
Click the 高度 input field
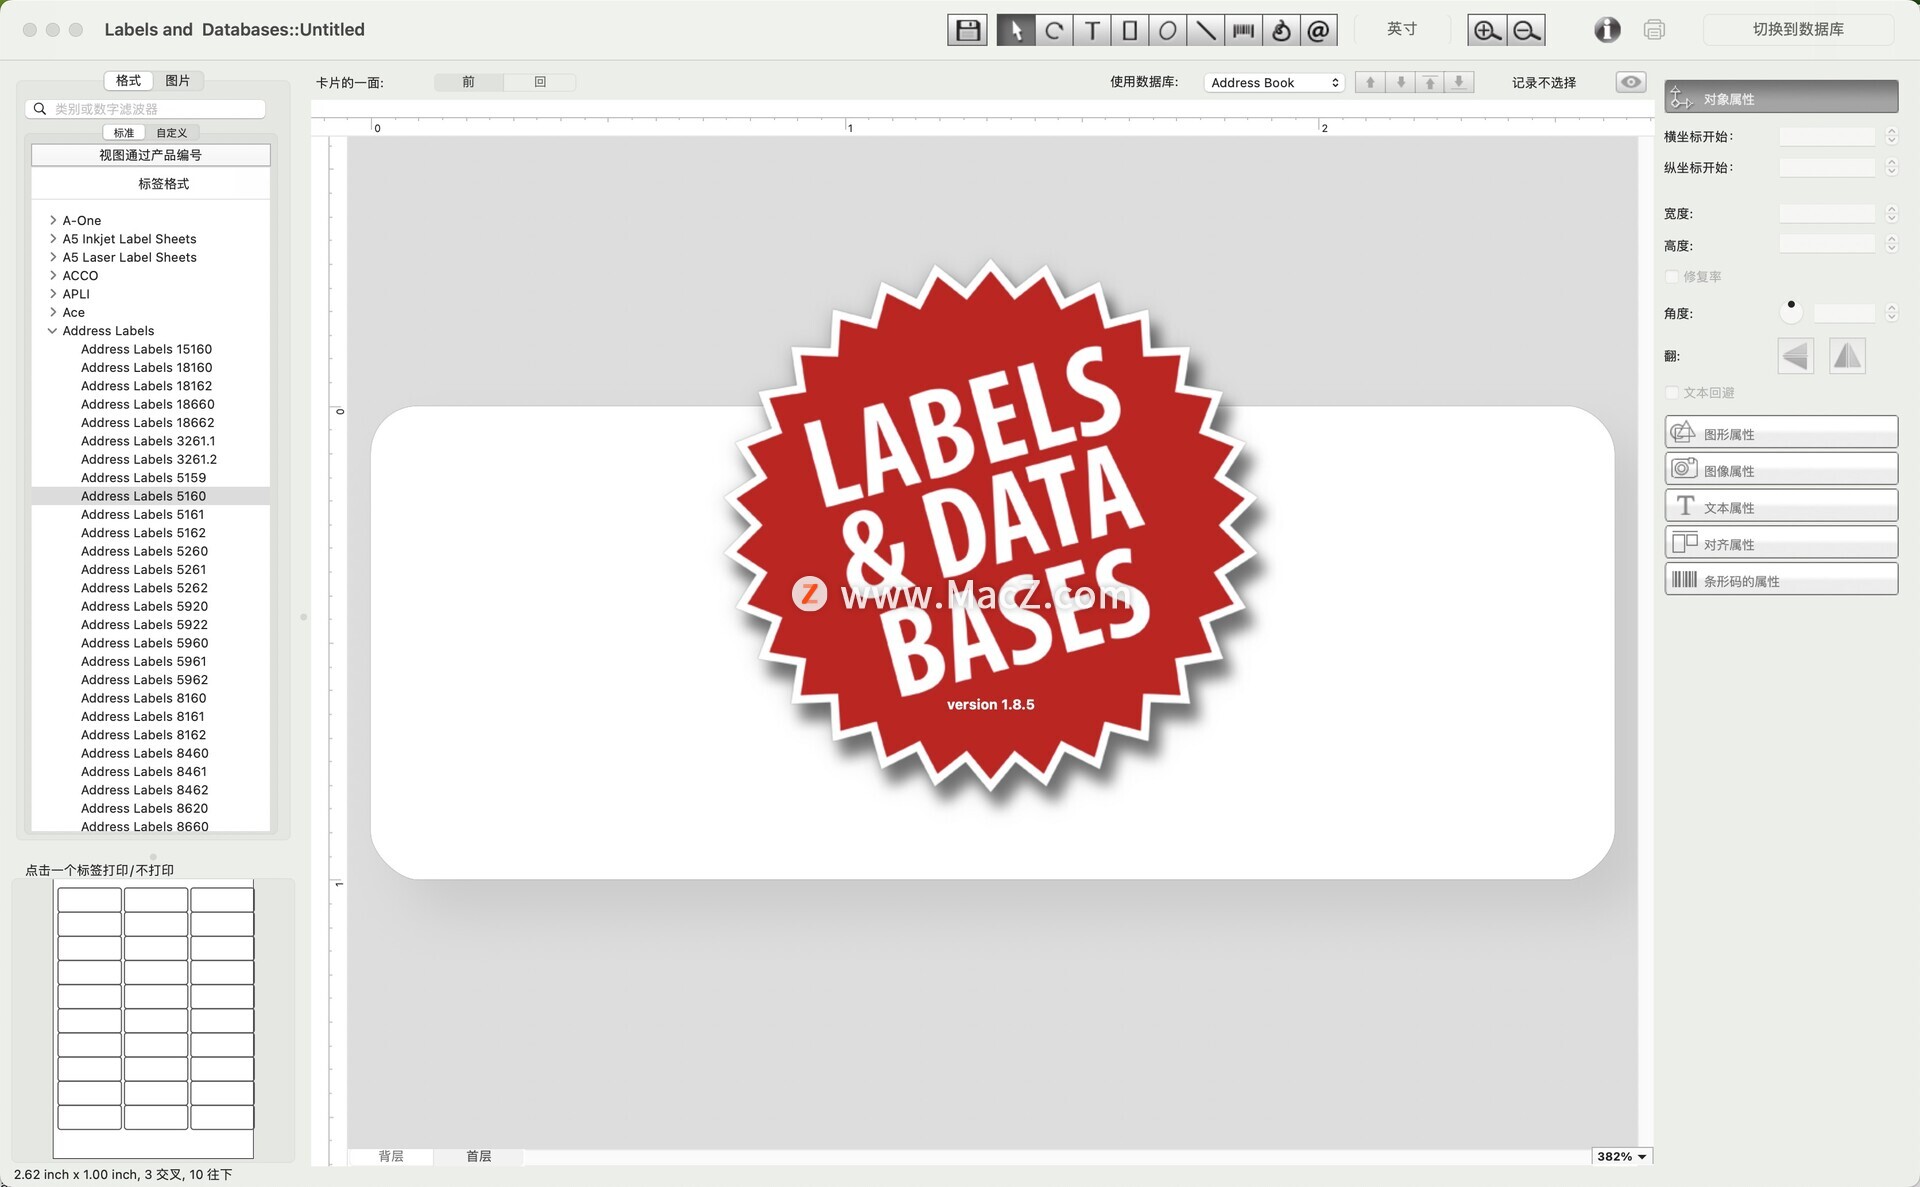point(1827,244)
